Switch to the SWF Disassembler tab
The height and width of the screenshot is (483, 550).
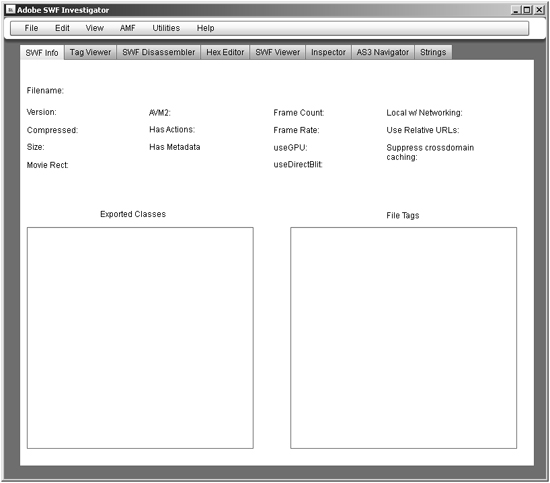pyautogui.click(x=159, y=52)
